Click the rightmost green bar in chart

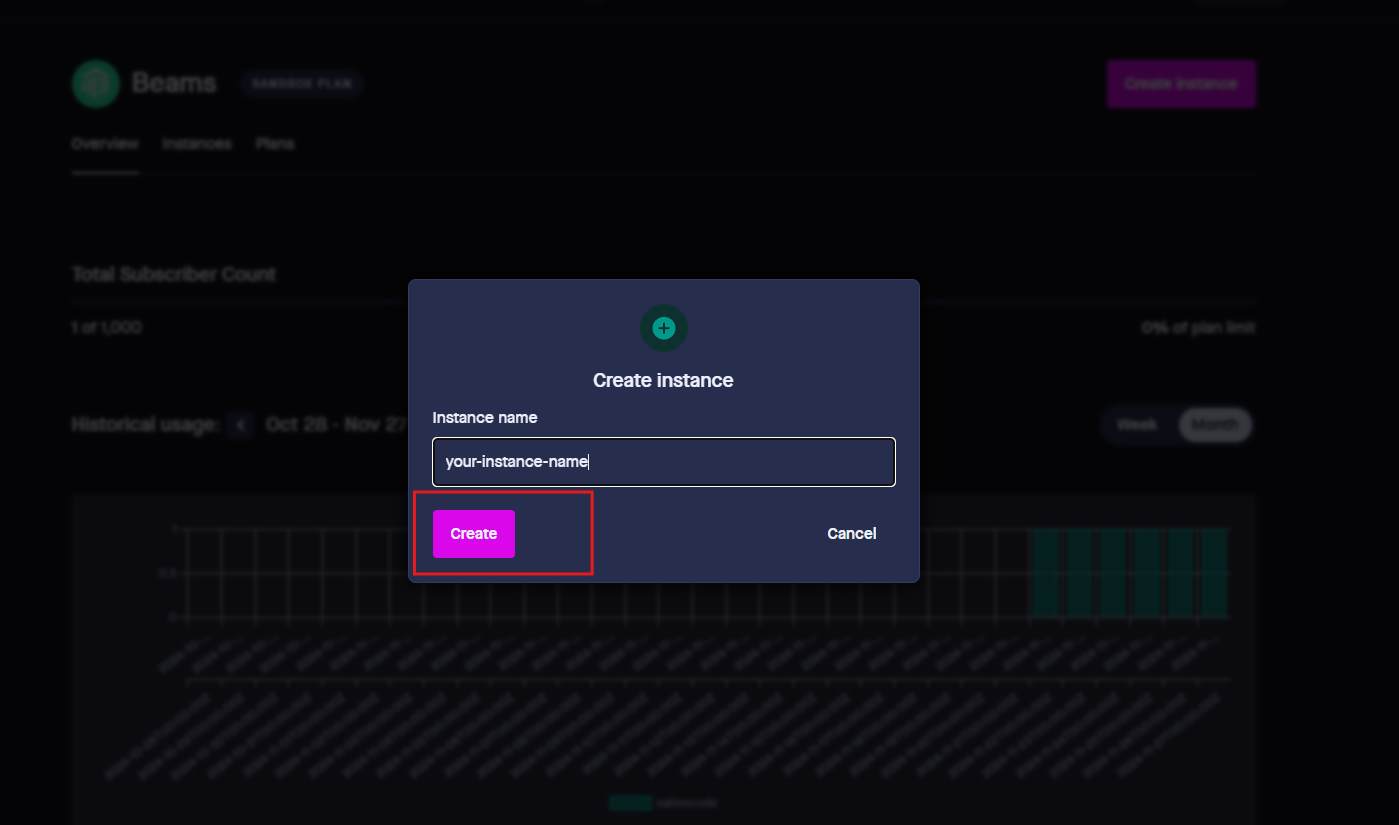pyautogui.click(x=1214, y=574)
